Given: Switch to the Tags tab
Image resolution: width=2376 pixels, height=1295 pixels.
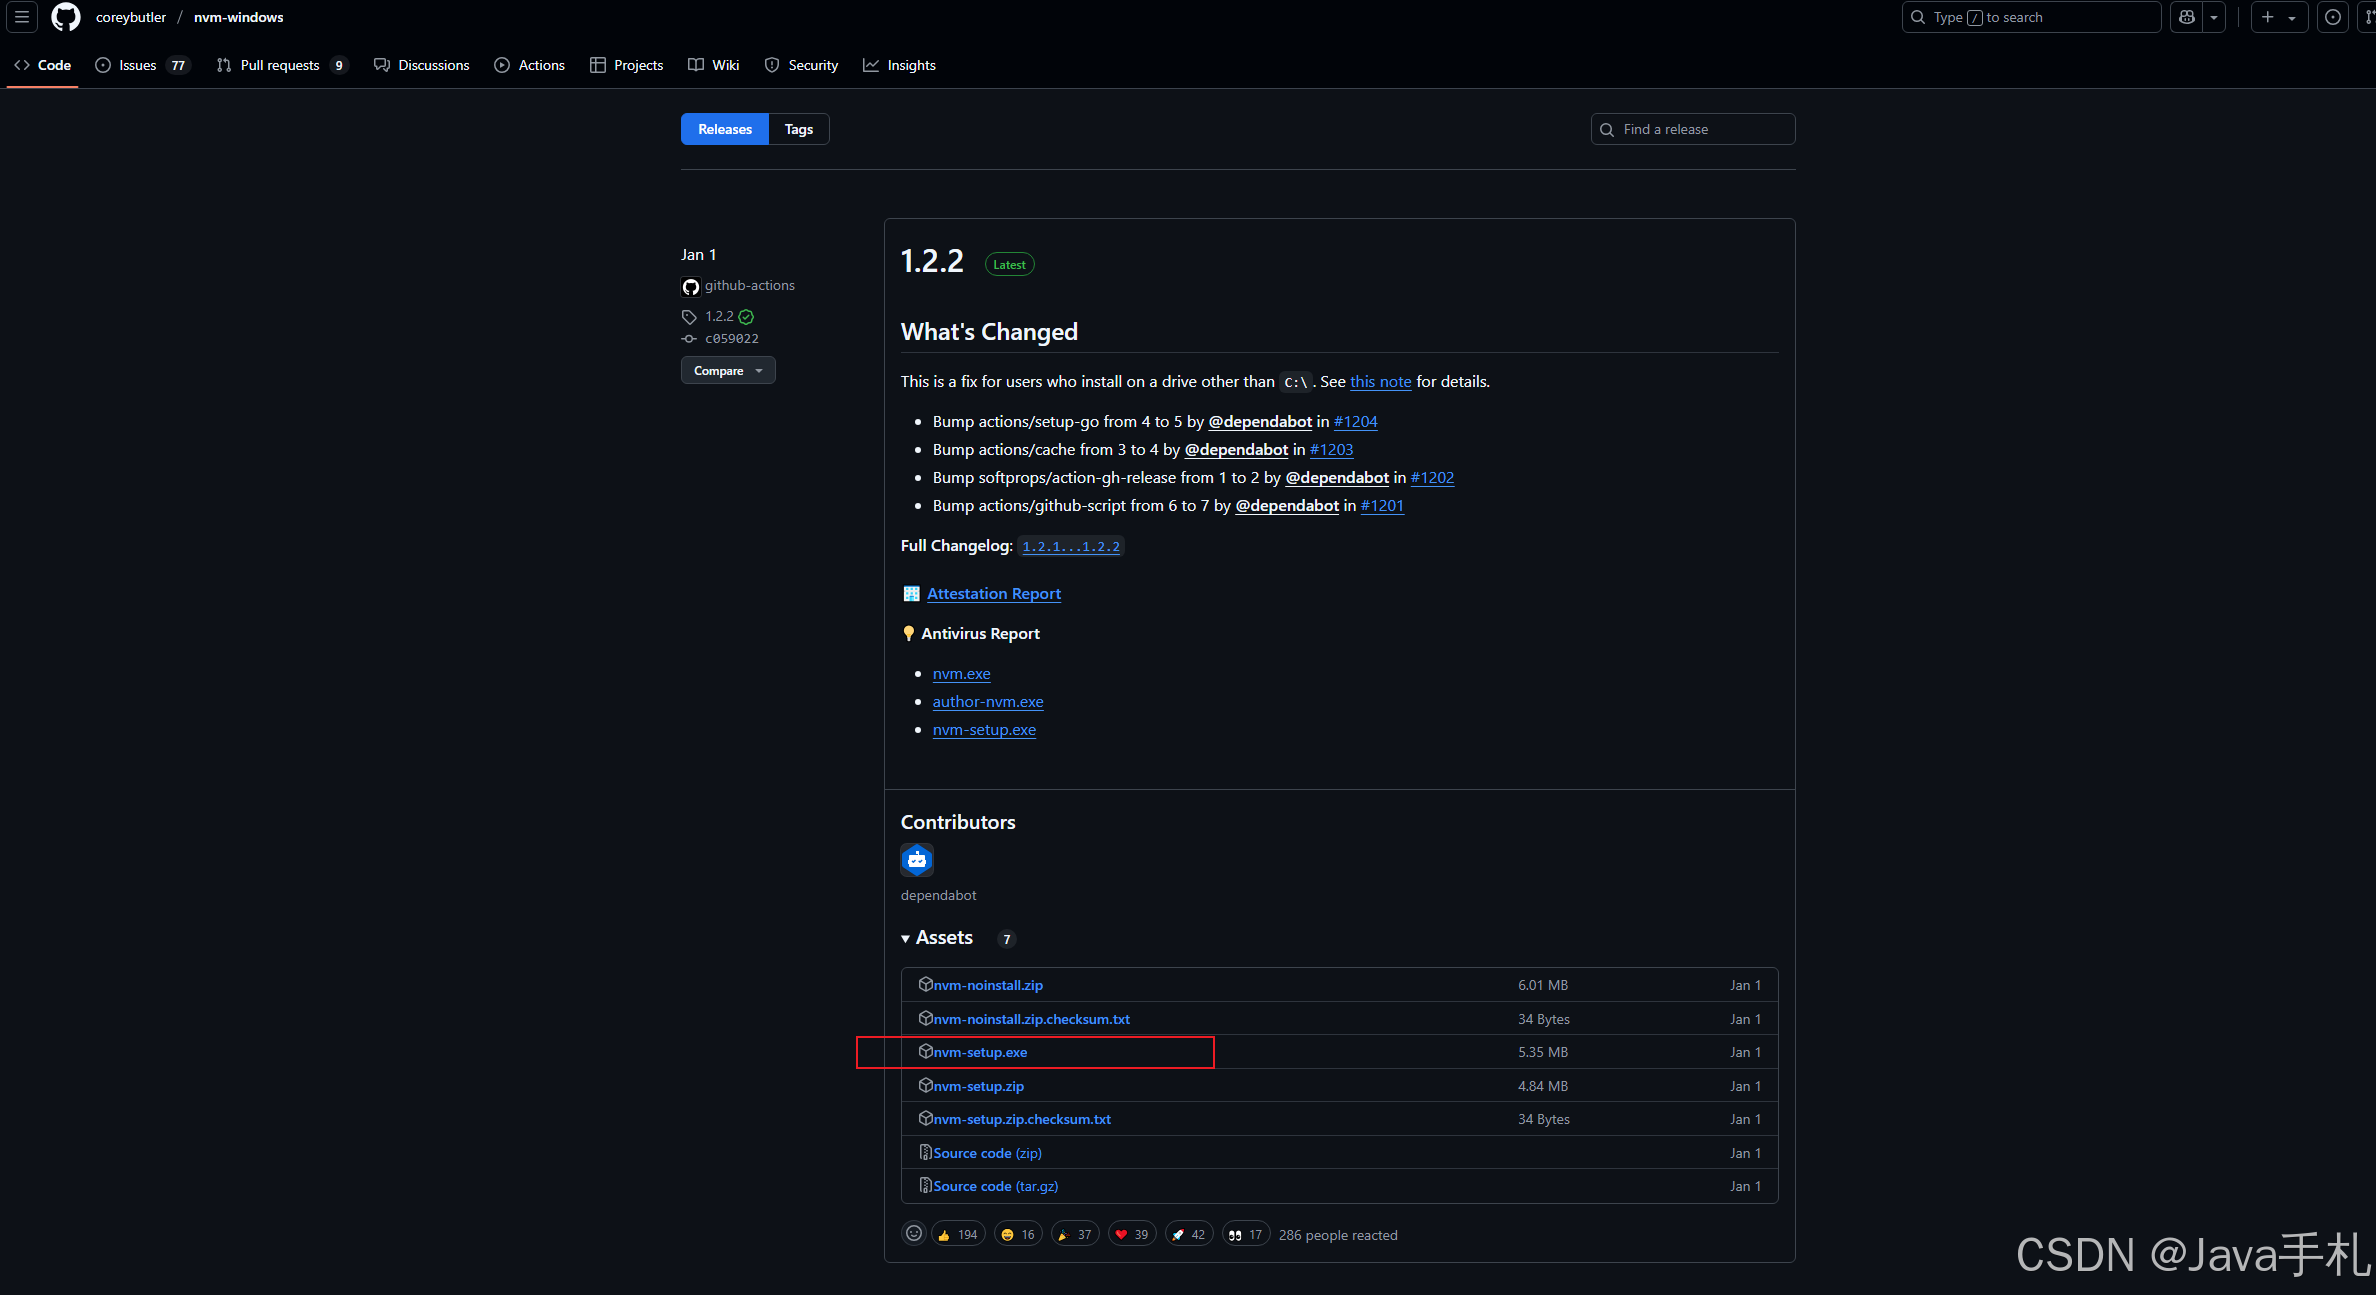Looking at the screenshot, I should coord(798,129).
